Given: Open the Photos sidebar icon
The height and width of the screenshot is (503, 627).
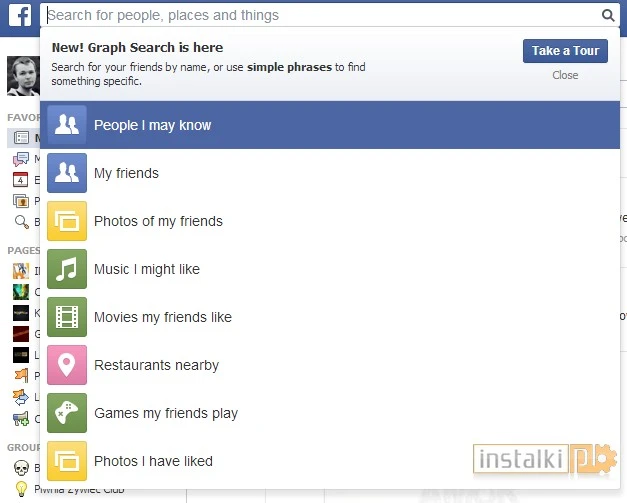Looking at the screenshot, I should (x=21, y=200).
